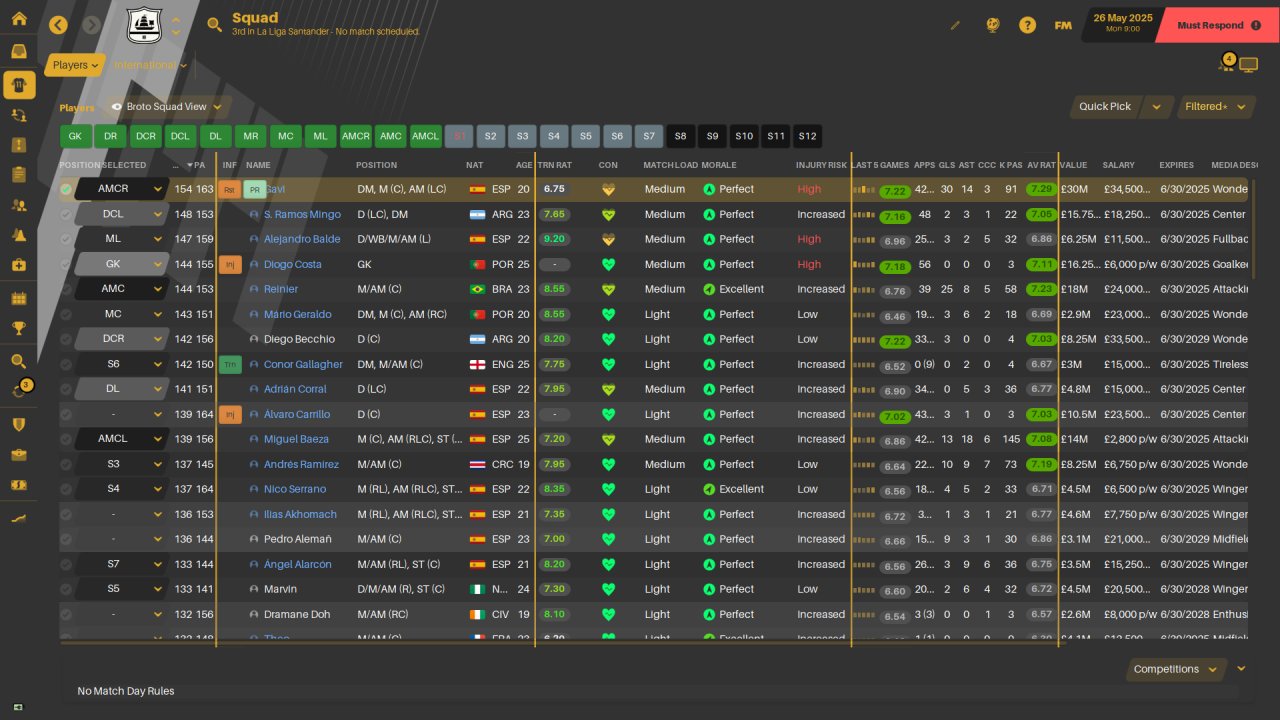1280x720 pixels.
Task: Toggle selection tick for Adrián Corral row
Action: pos(66,389)
